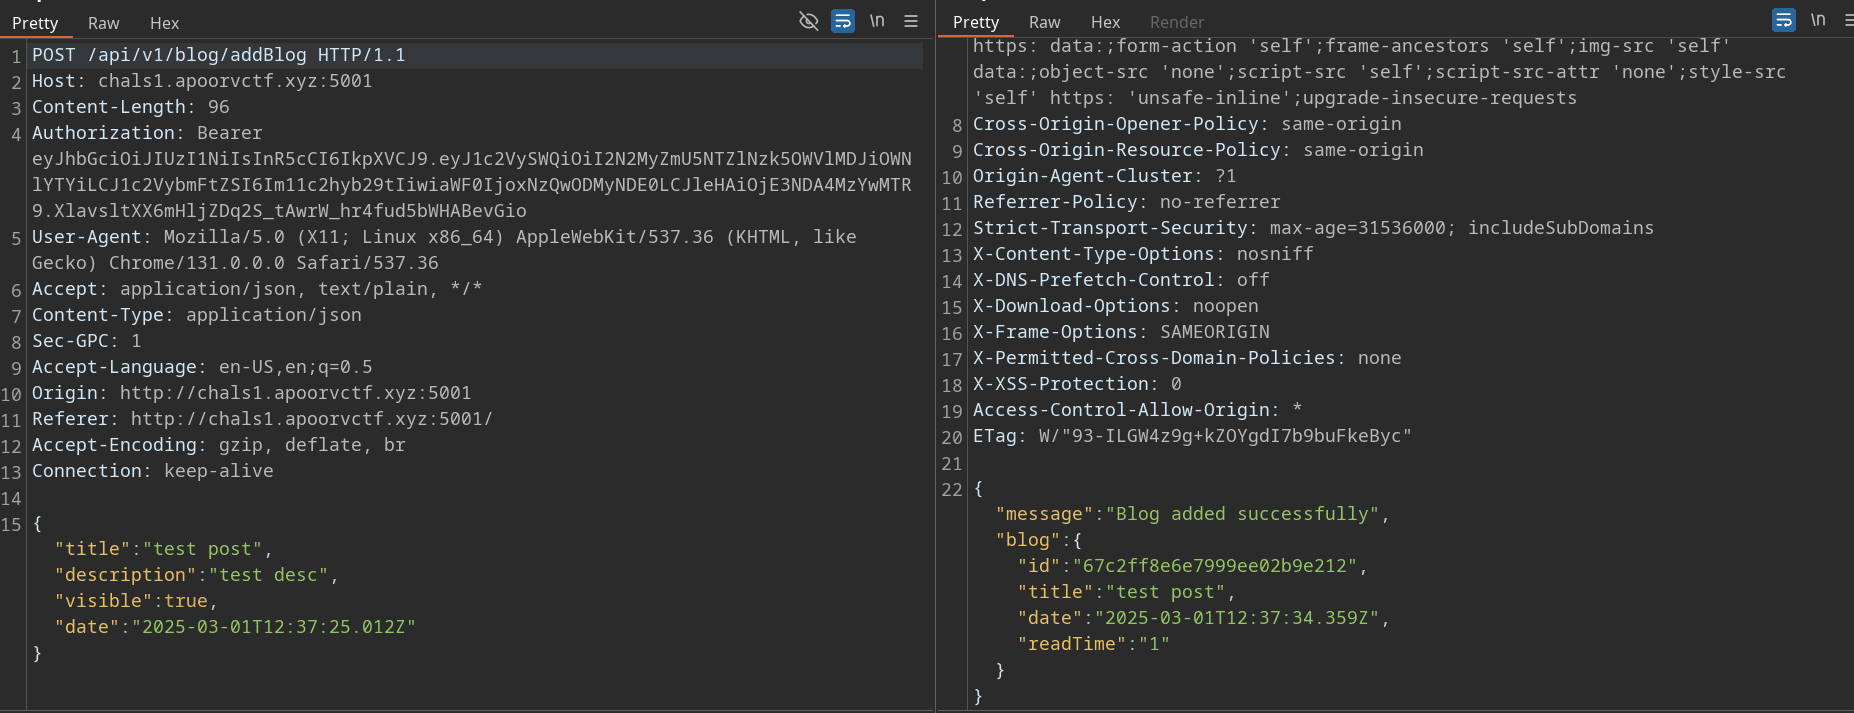Click the POST /api/v1/blog/addBlog request line
Screen dimensions: 1854x713
[x=218, y=55]
